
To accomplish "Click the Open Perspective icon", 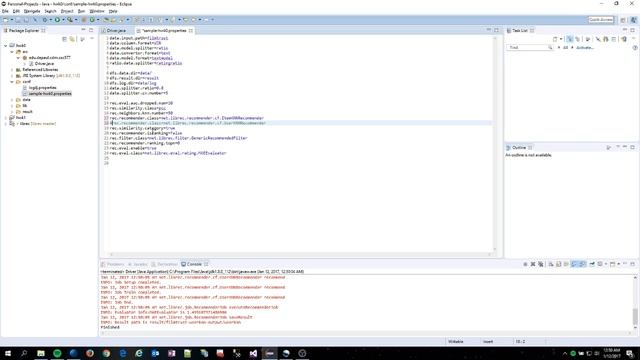I will (623, 20).
